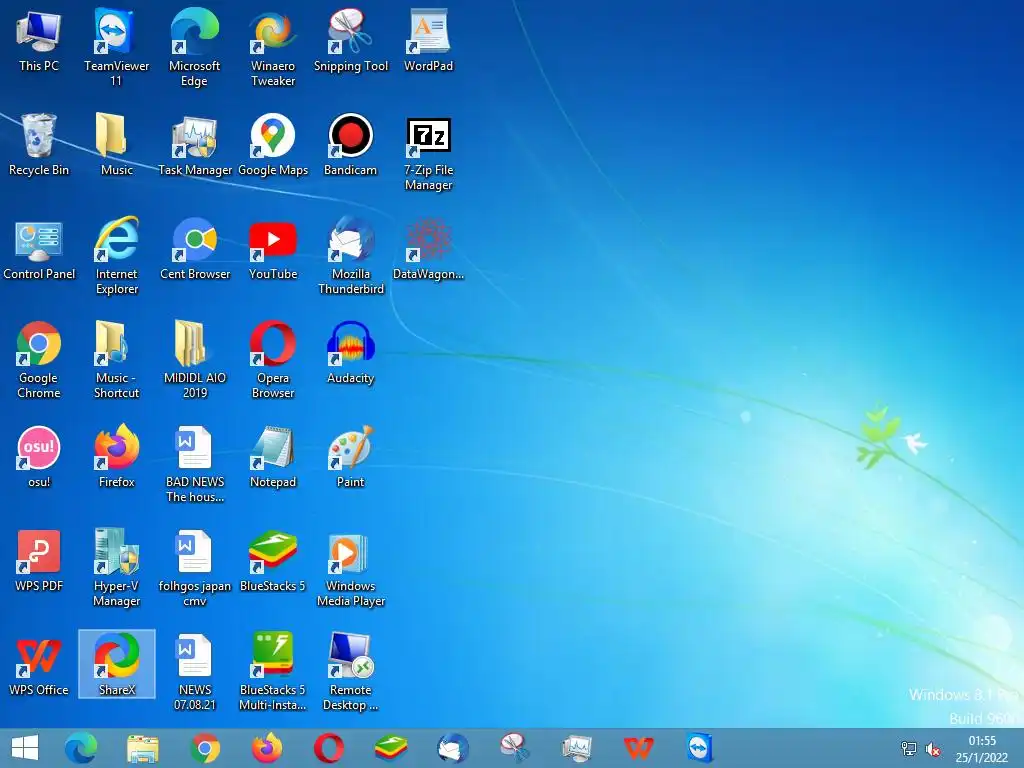Viewport: 1024px width, 768px height.
Task: Open Snipping Tool from the taskbar
Action: (515, 748)
